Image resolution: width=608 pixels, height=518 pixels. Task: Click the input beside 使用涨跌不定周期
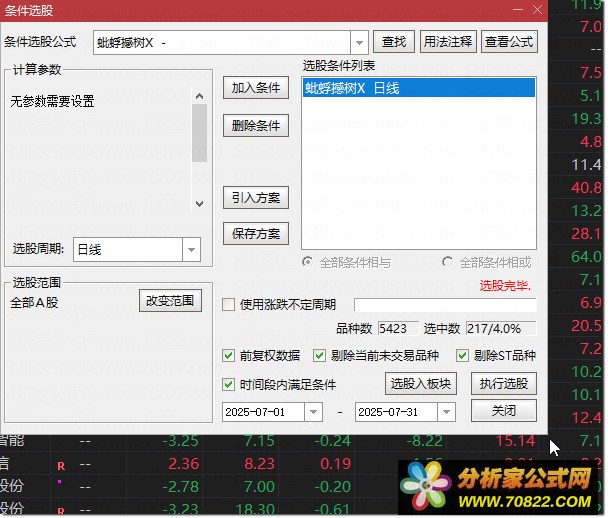(446, 305)
